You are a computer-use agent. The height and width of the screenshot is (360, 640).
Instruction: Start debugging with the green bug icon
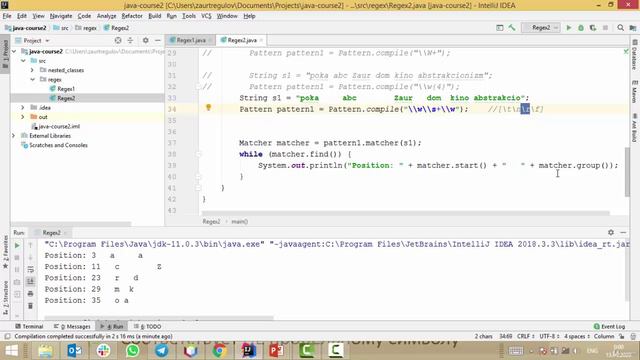(x=581, y=28)
